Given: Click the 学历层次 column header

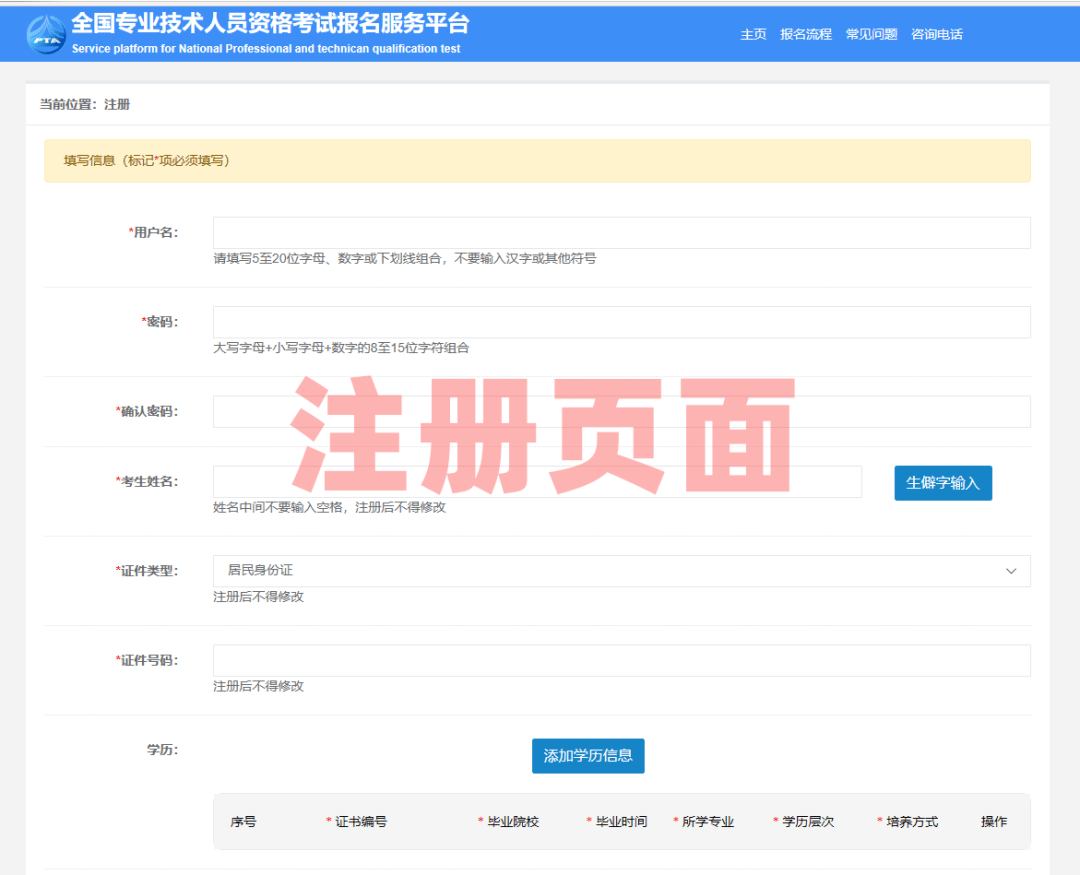Looking at the screenshot, I should (807, 822).
